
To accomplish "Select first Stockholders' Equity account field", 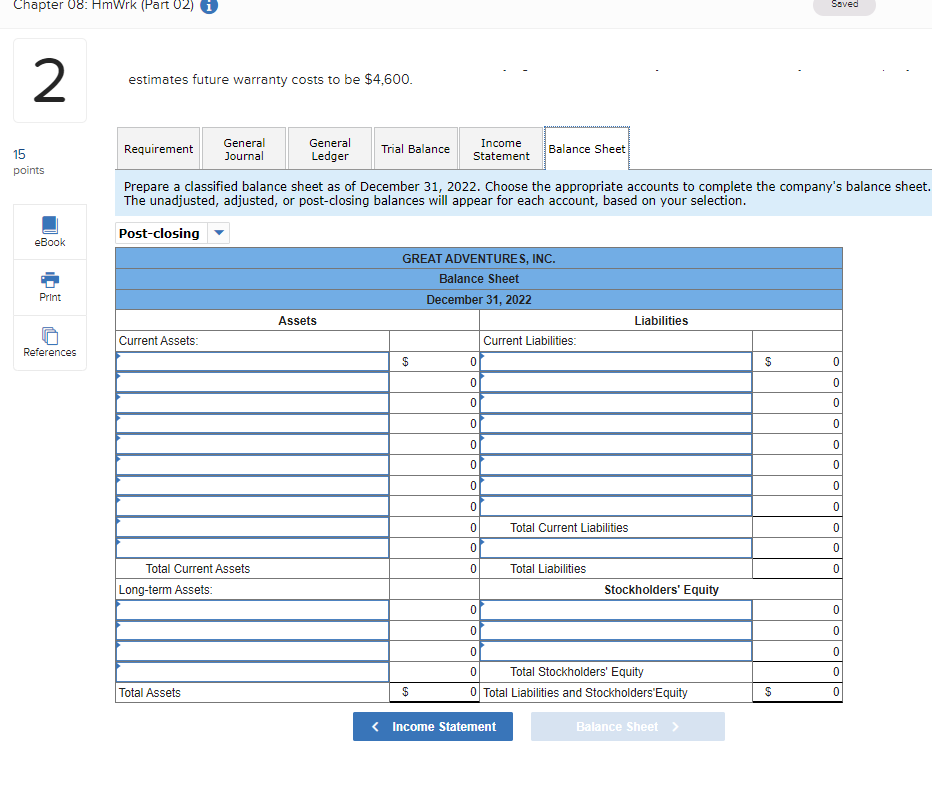I will pos(616,610).
